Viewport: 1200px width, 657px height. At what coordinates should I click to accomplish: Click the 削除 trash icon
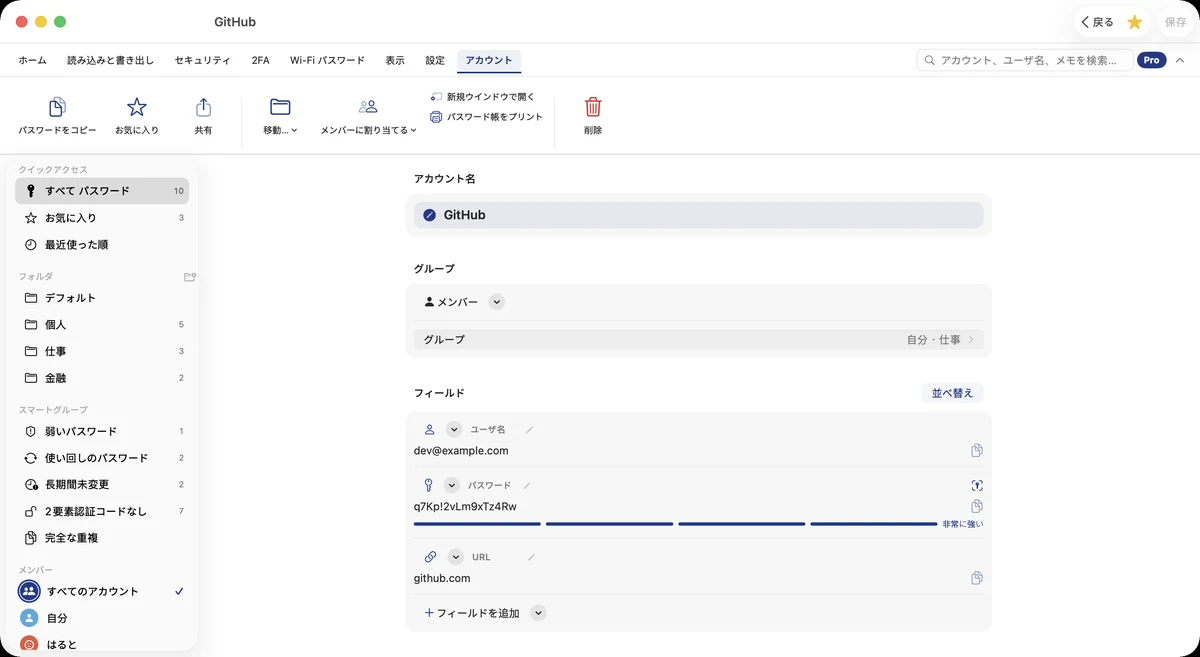click(593, 107)
